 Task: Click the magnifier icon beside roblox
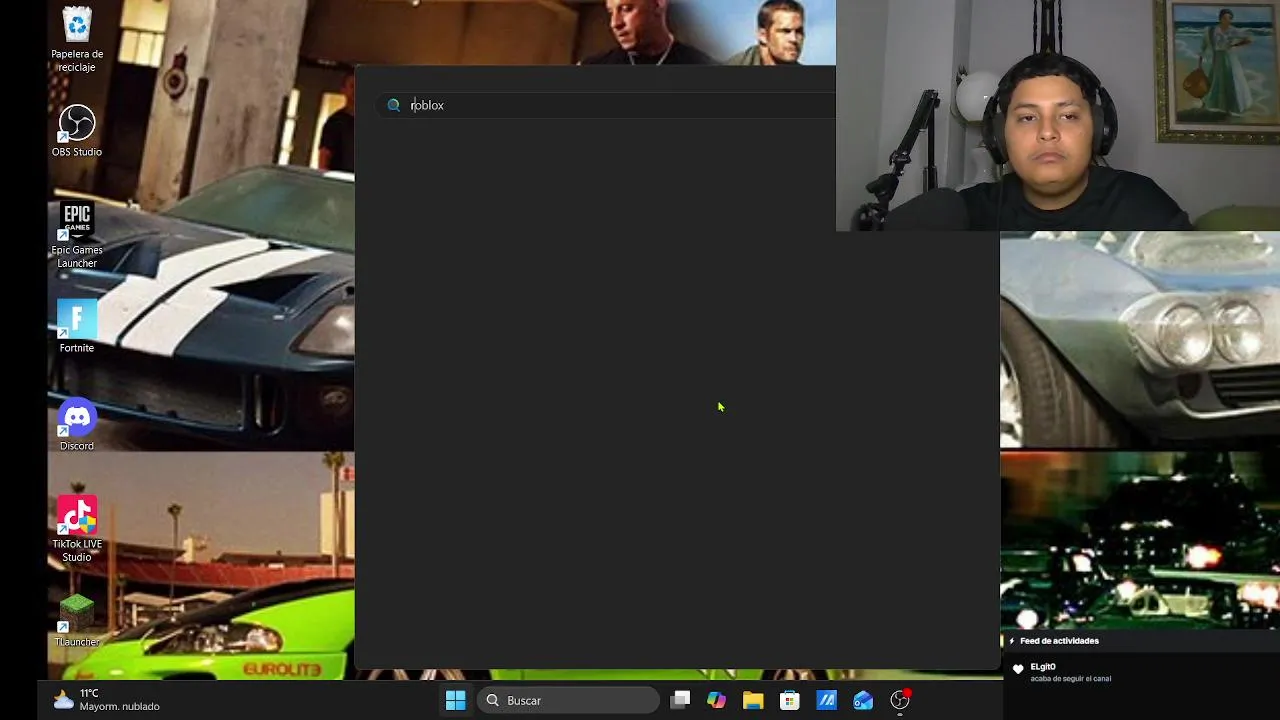tap(394, 105)
